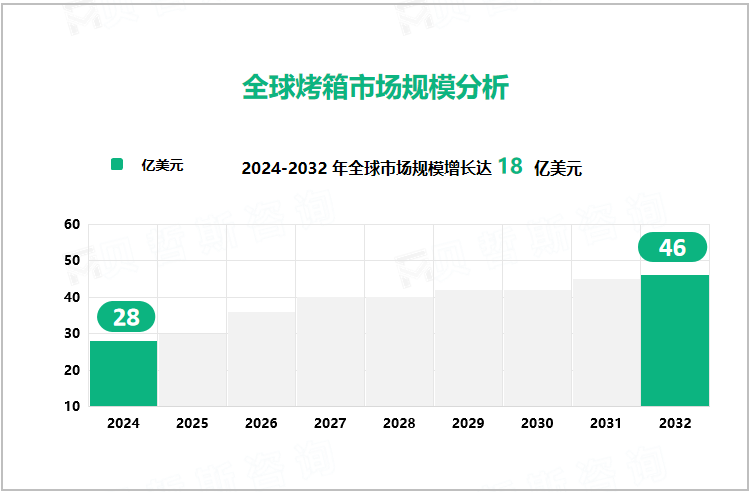Click the x-axis label 2028
Screen dimensions: 753x492
pyautogui.click(x=399, y=423)
